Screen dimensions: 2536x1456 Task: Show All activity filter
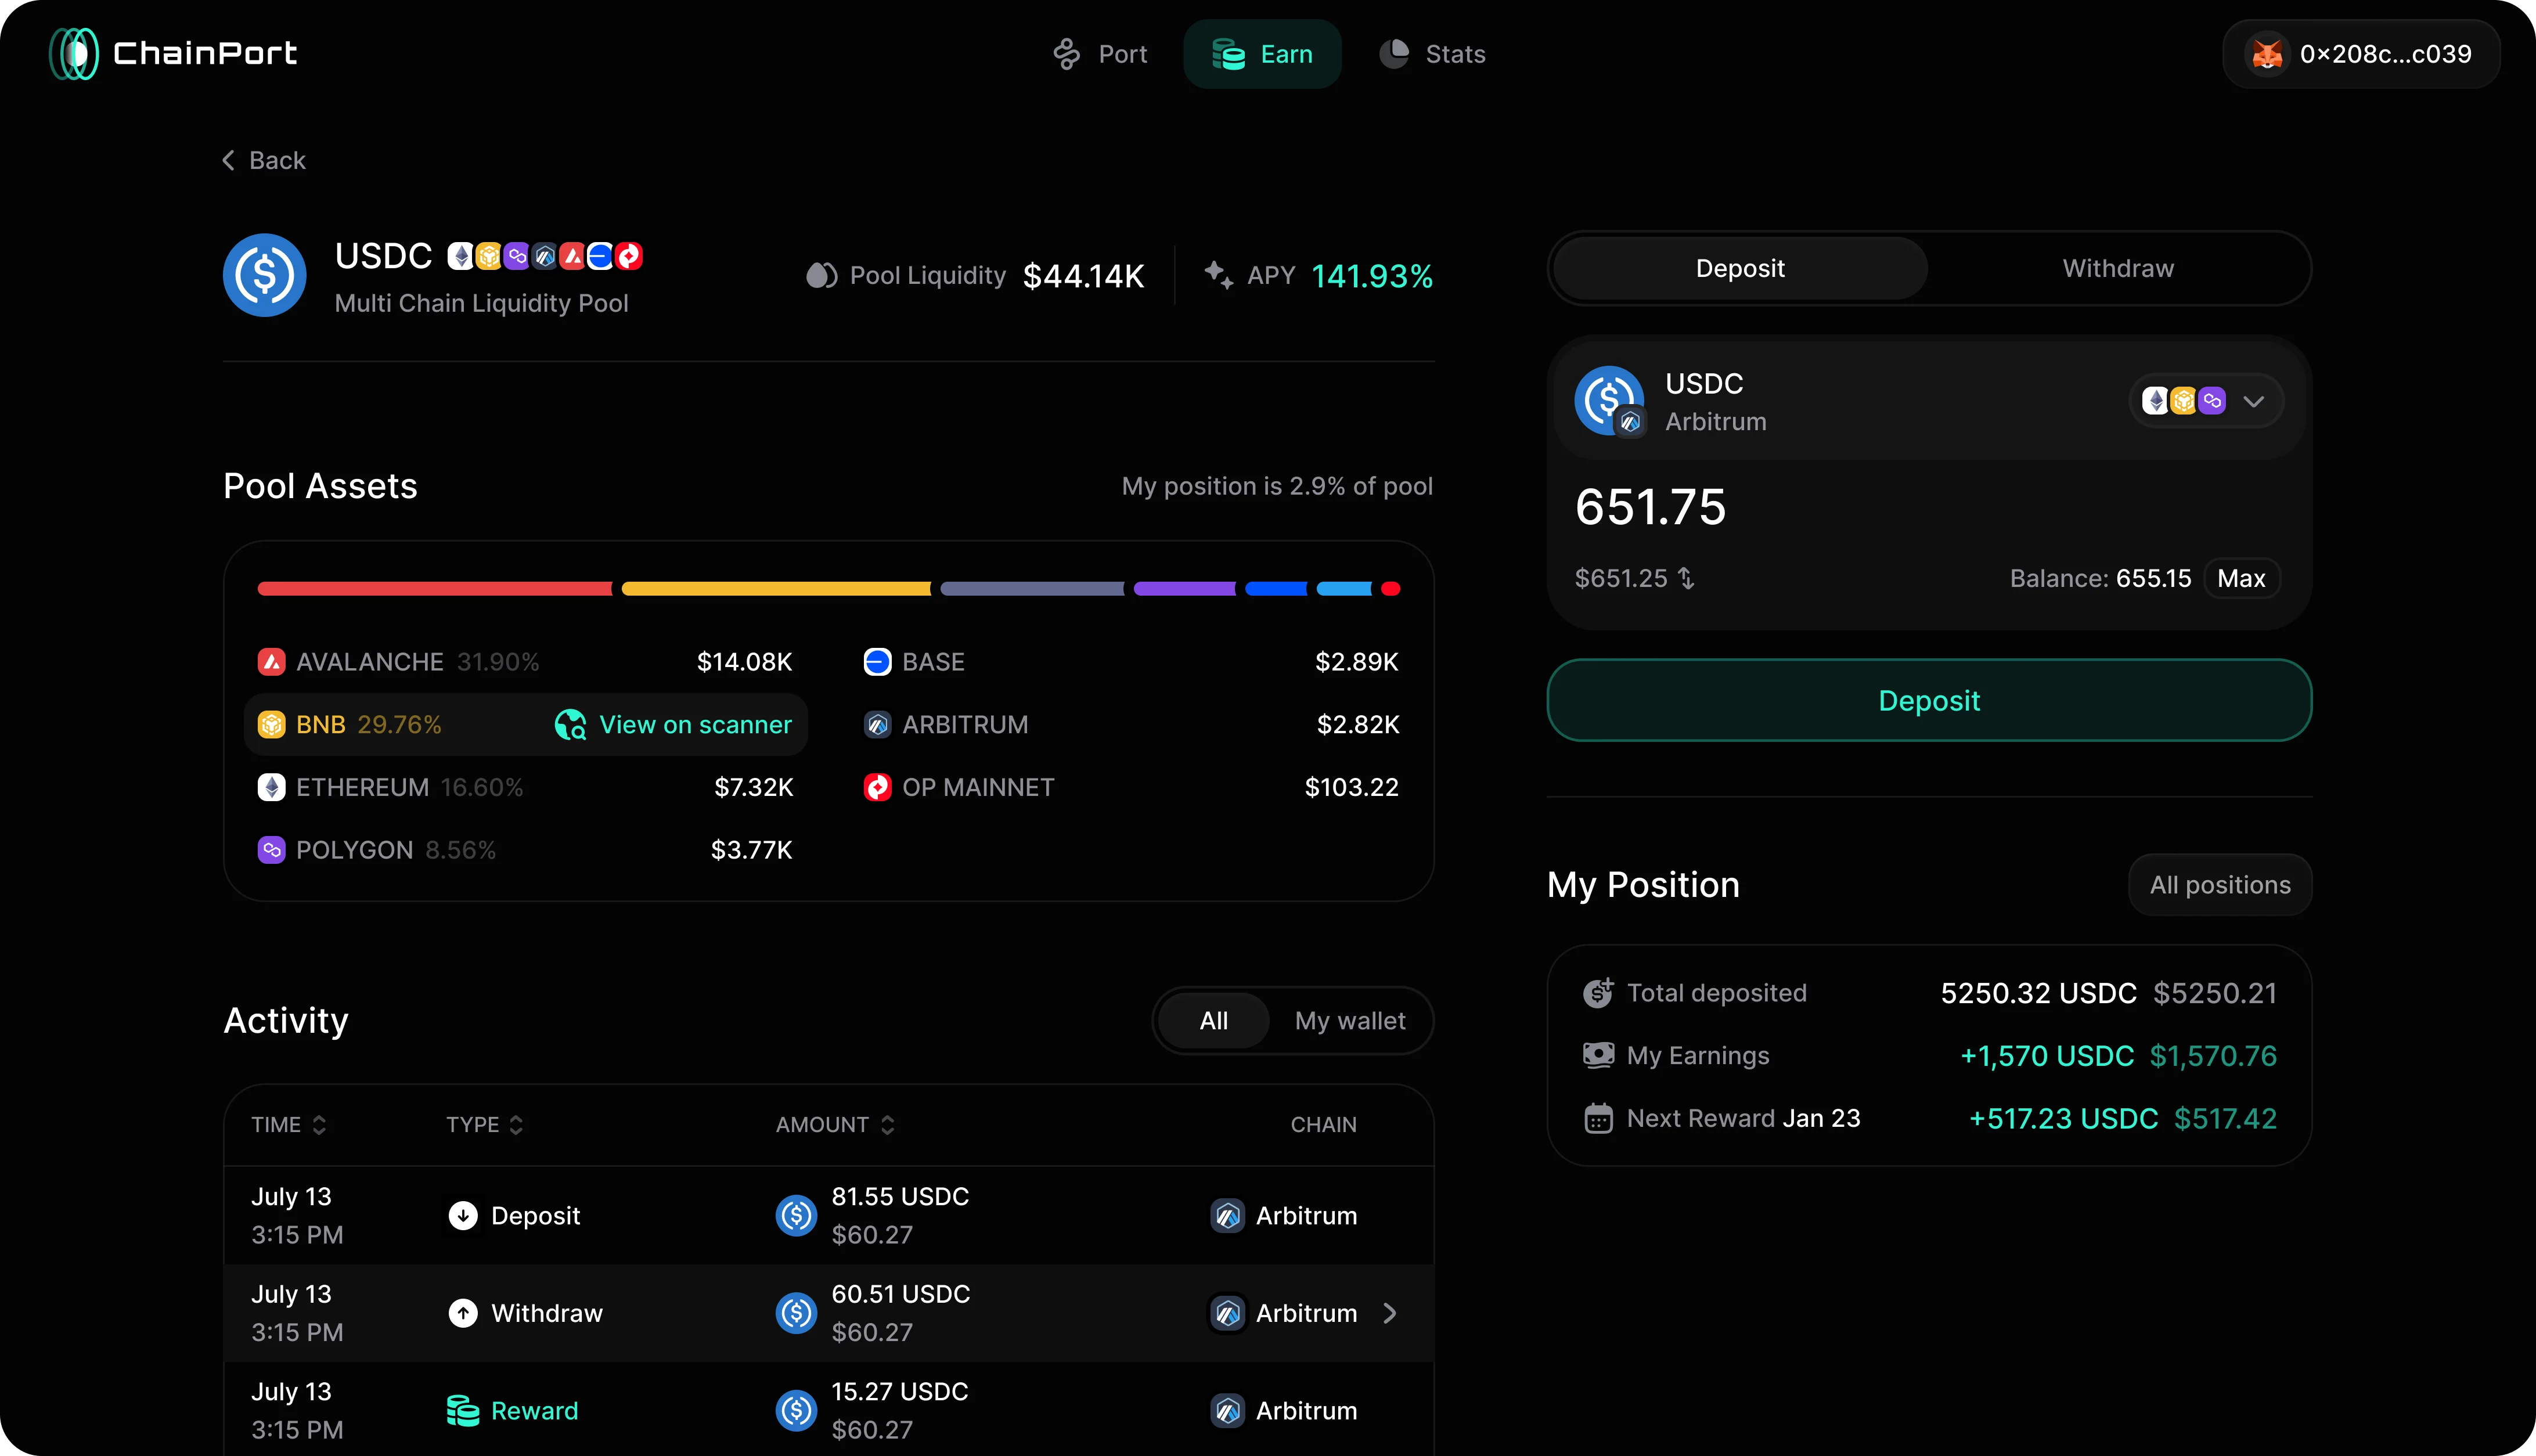(1213, 1021)
